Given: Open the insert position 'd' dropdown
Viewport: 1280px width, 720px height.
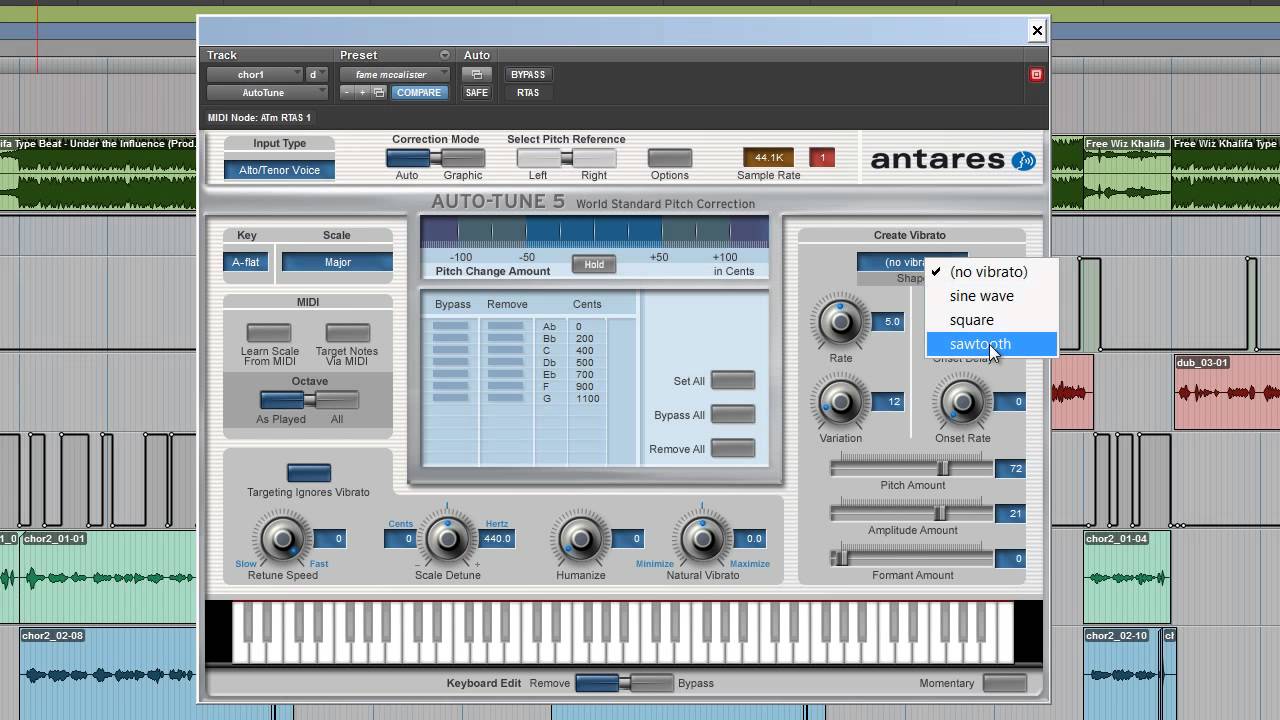Looking at the screenshot, I should (316, 74).
